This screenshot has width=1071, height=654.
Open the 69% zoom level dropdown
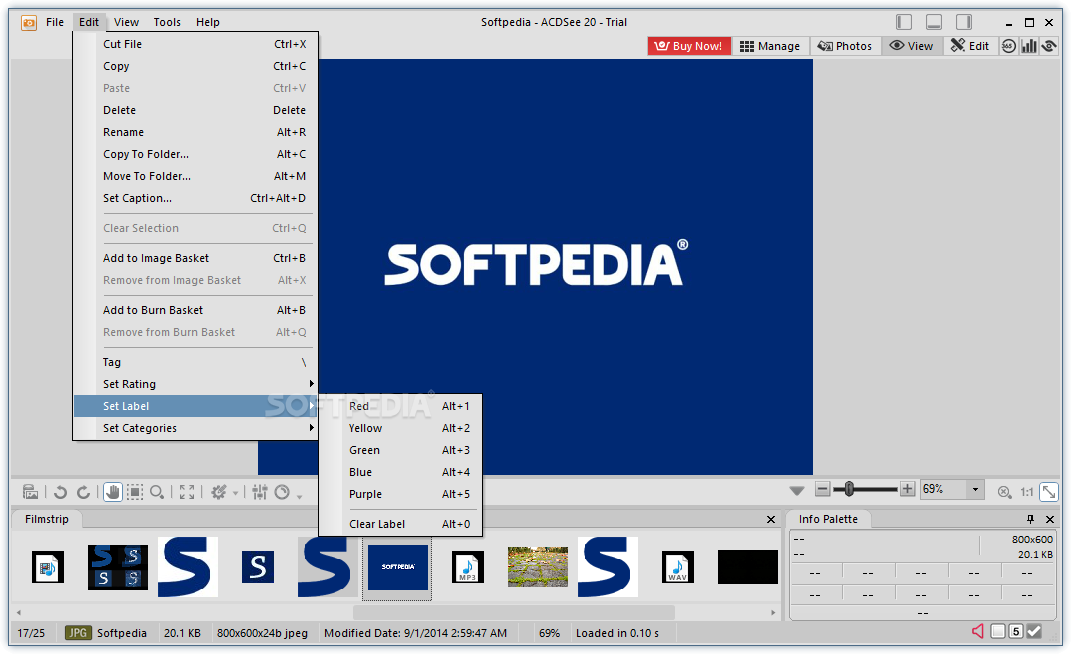tap(975, 489)
